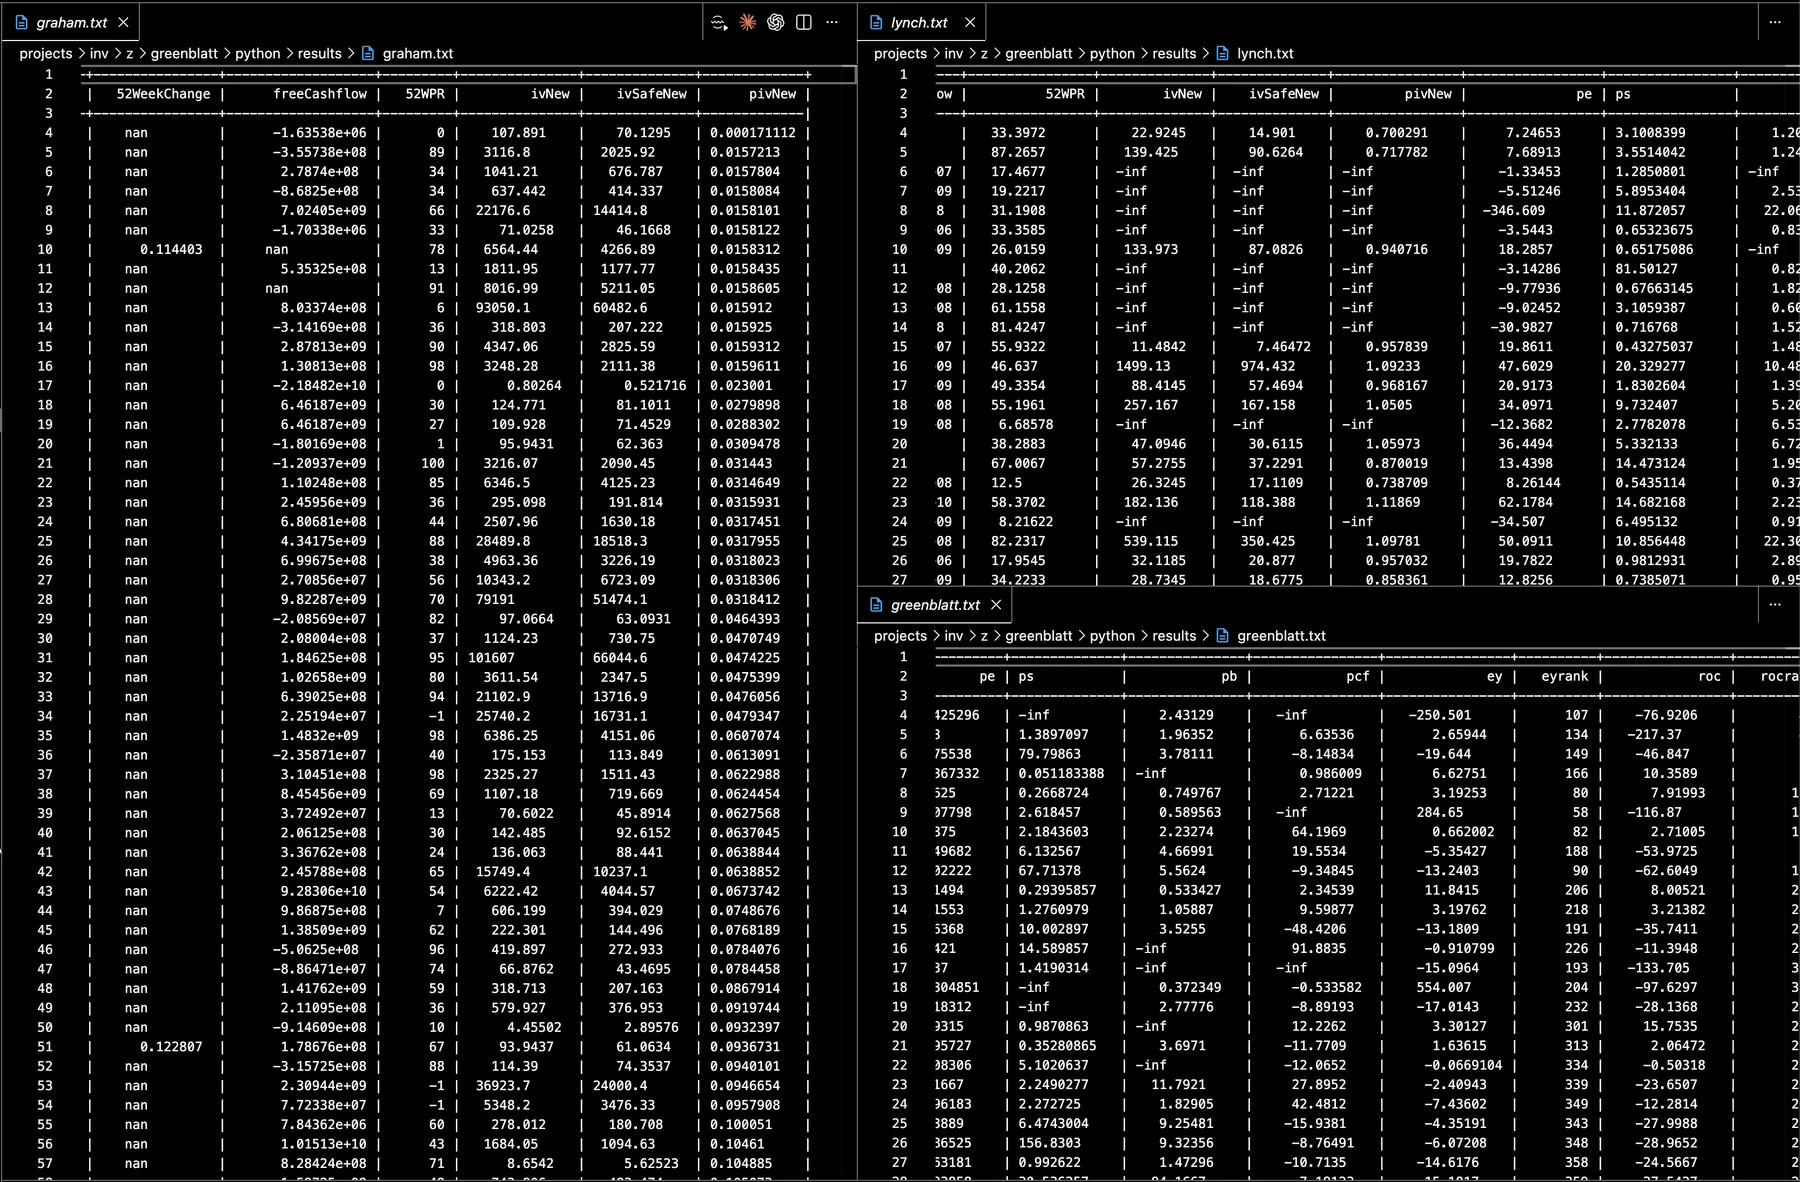Click file icon on the graham.txt tab
The image size is (1800, 1182).
[22, 22]
